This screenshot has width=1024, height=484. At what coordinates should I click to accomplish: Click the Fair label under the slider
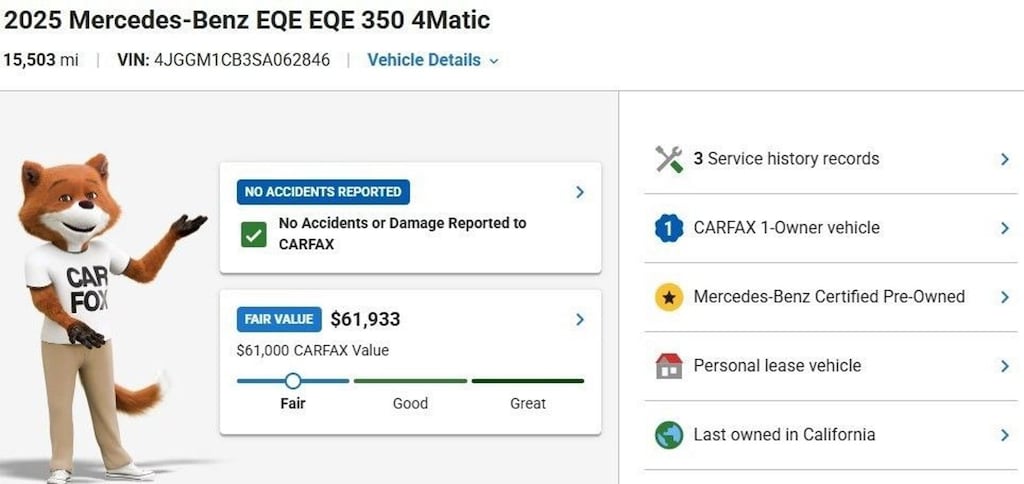pyautogui.click(x=293, y=404)
